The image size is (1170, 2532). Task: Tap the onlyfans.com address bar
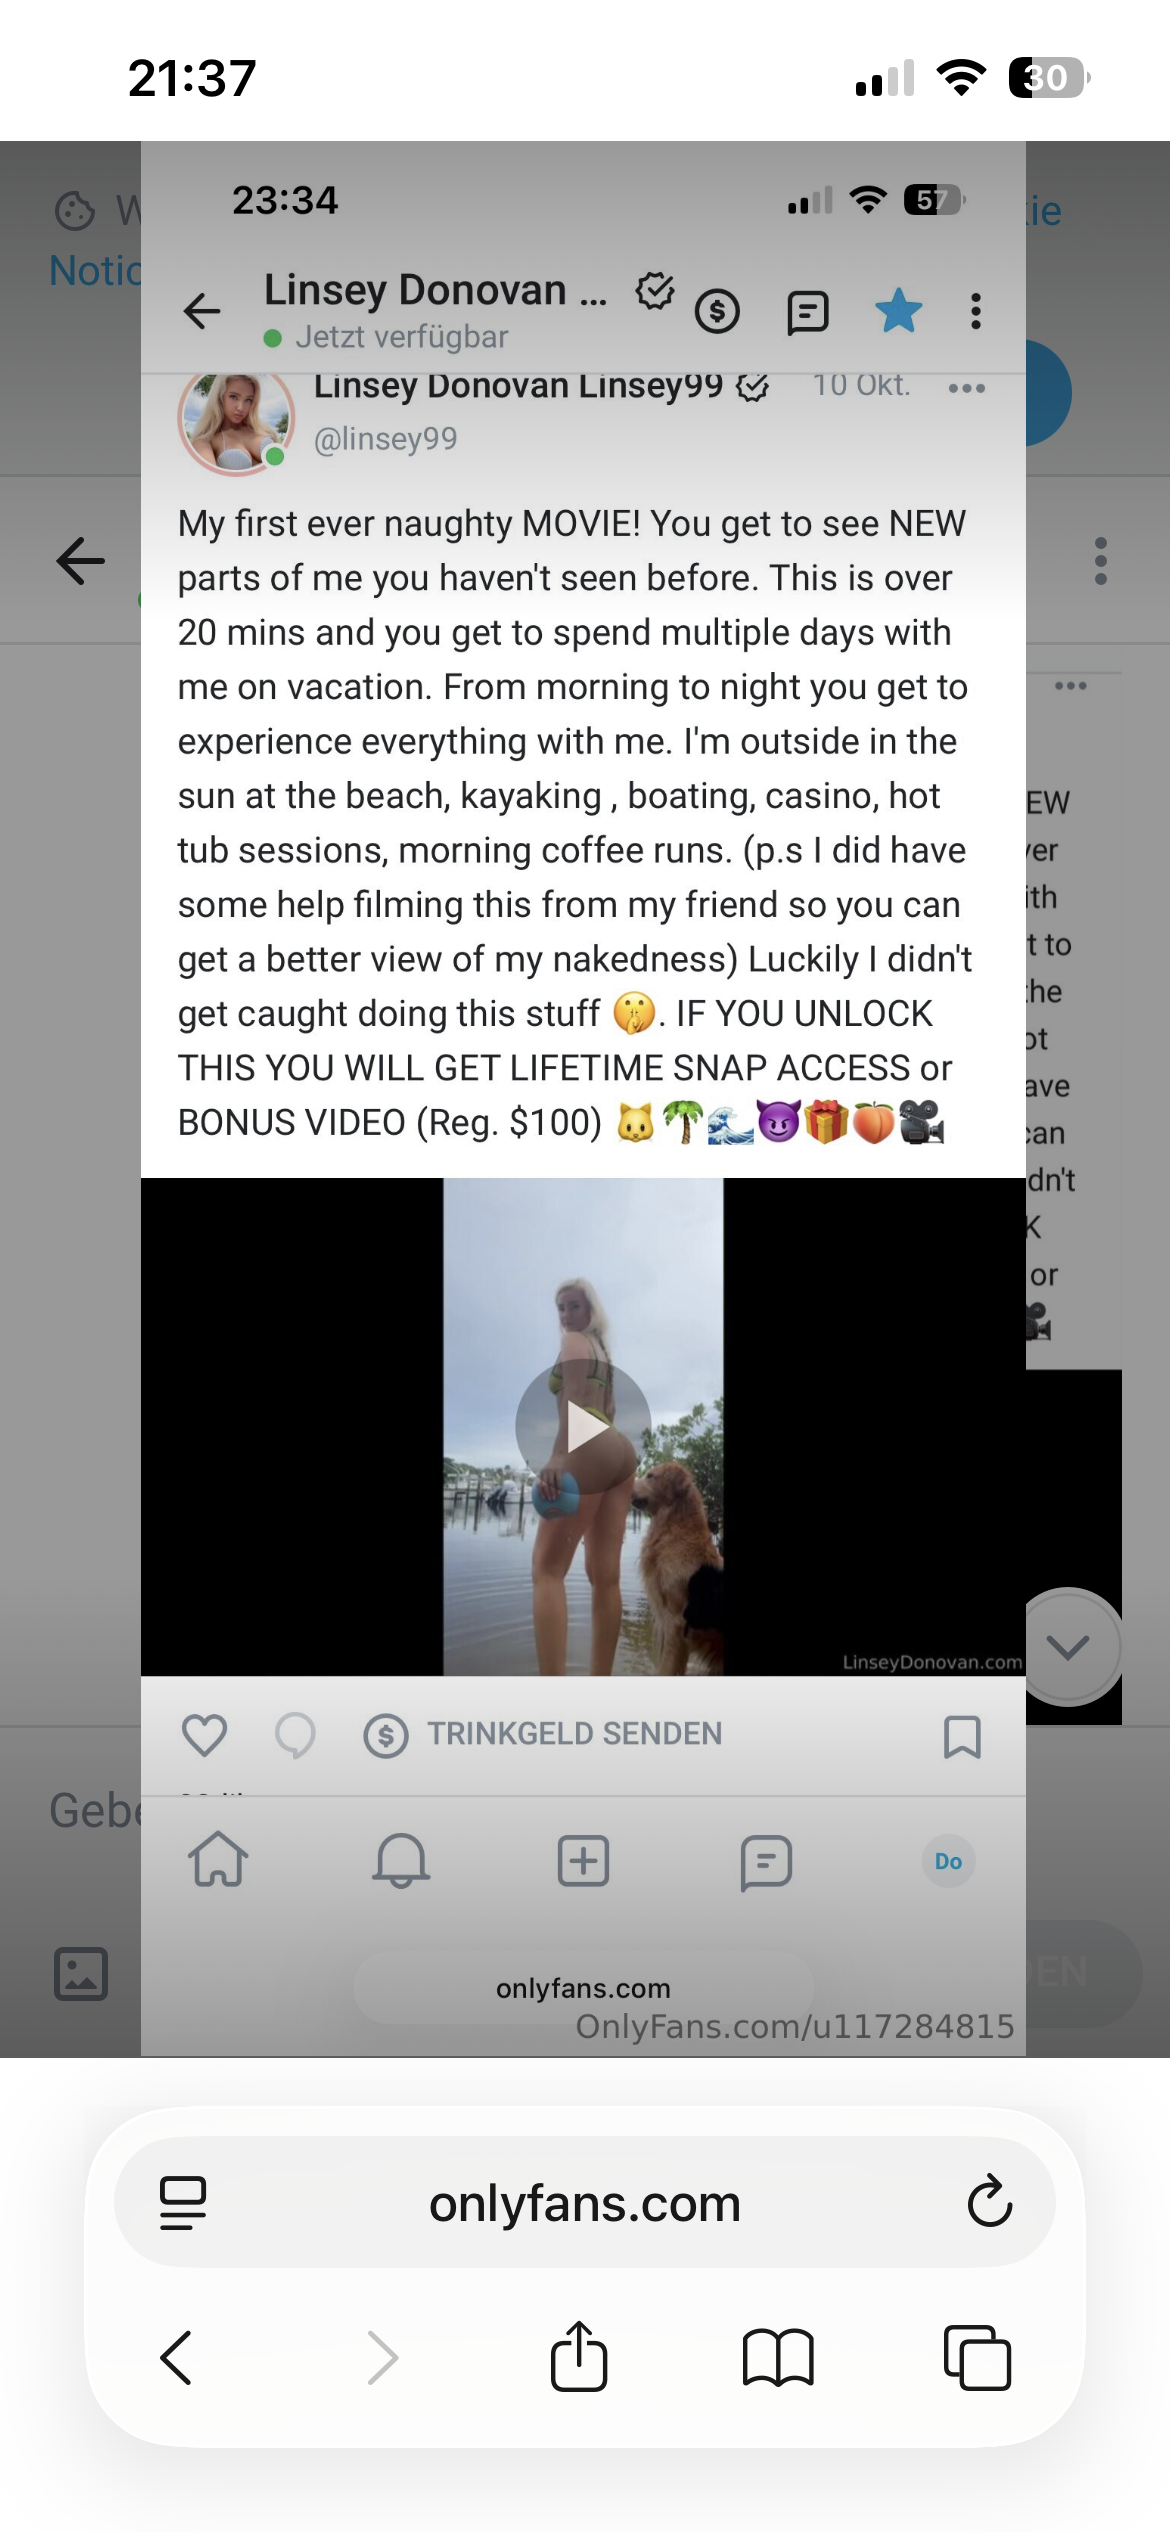pos(585,2203)
